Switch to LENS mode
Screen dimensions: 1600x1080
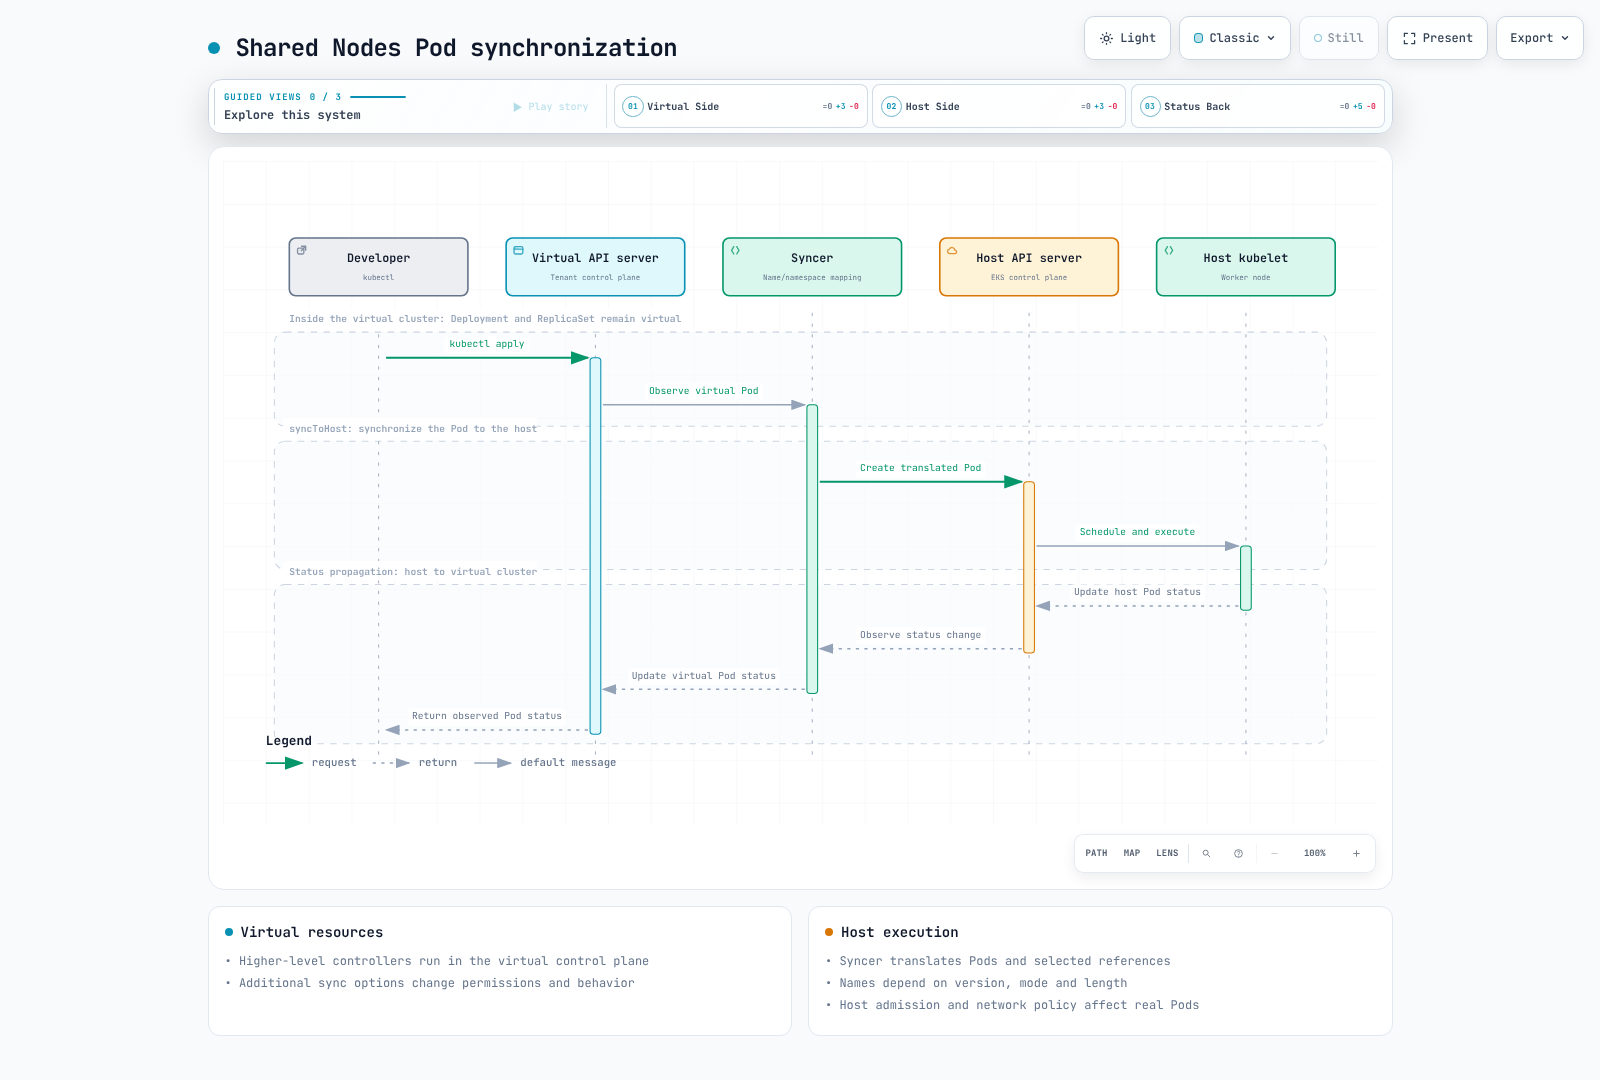[x=1167, y=854]
